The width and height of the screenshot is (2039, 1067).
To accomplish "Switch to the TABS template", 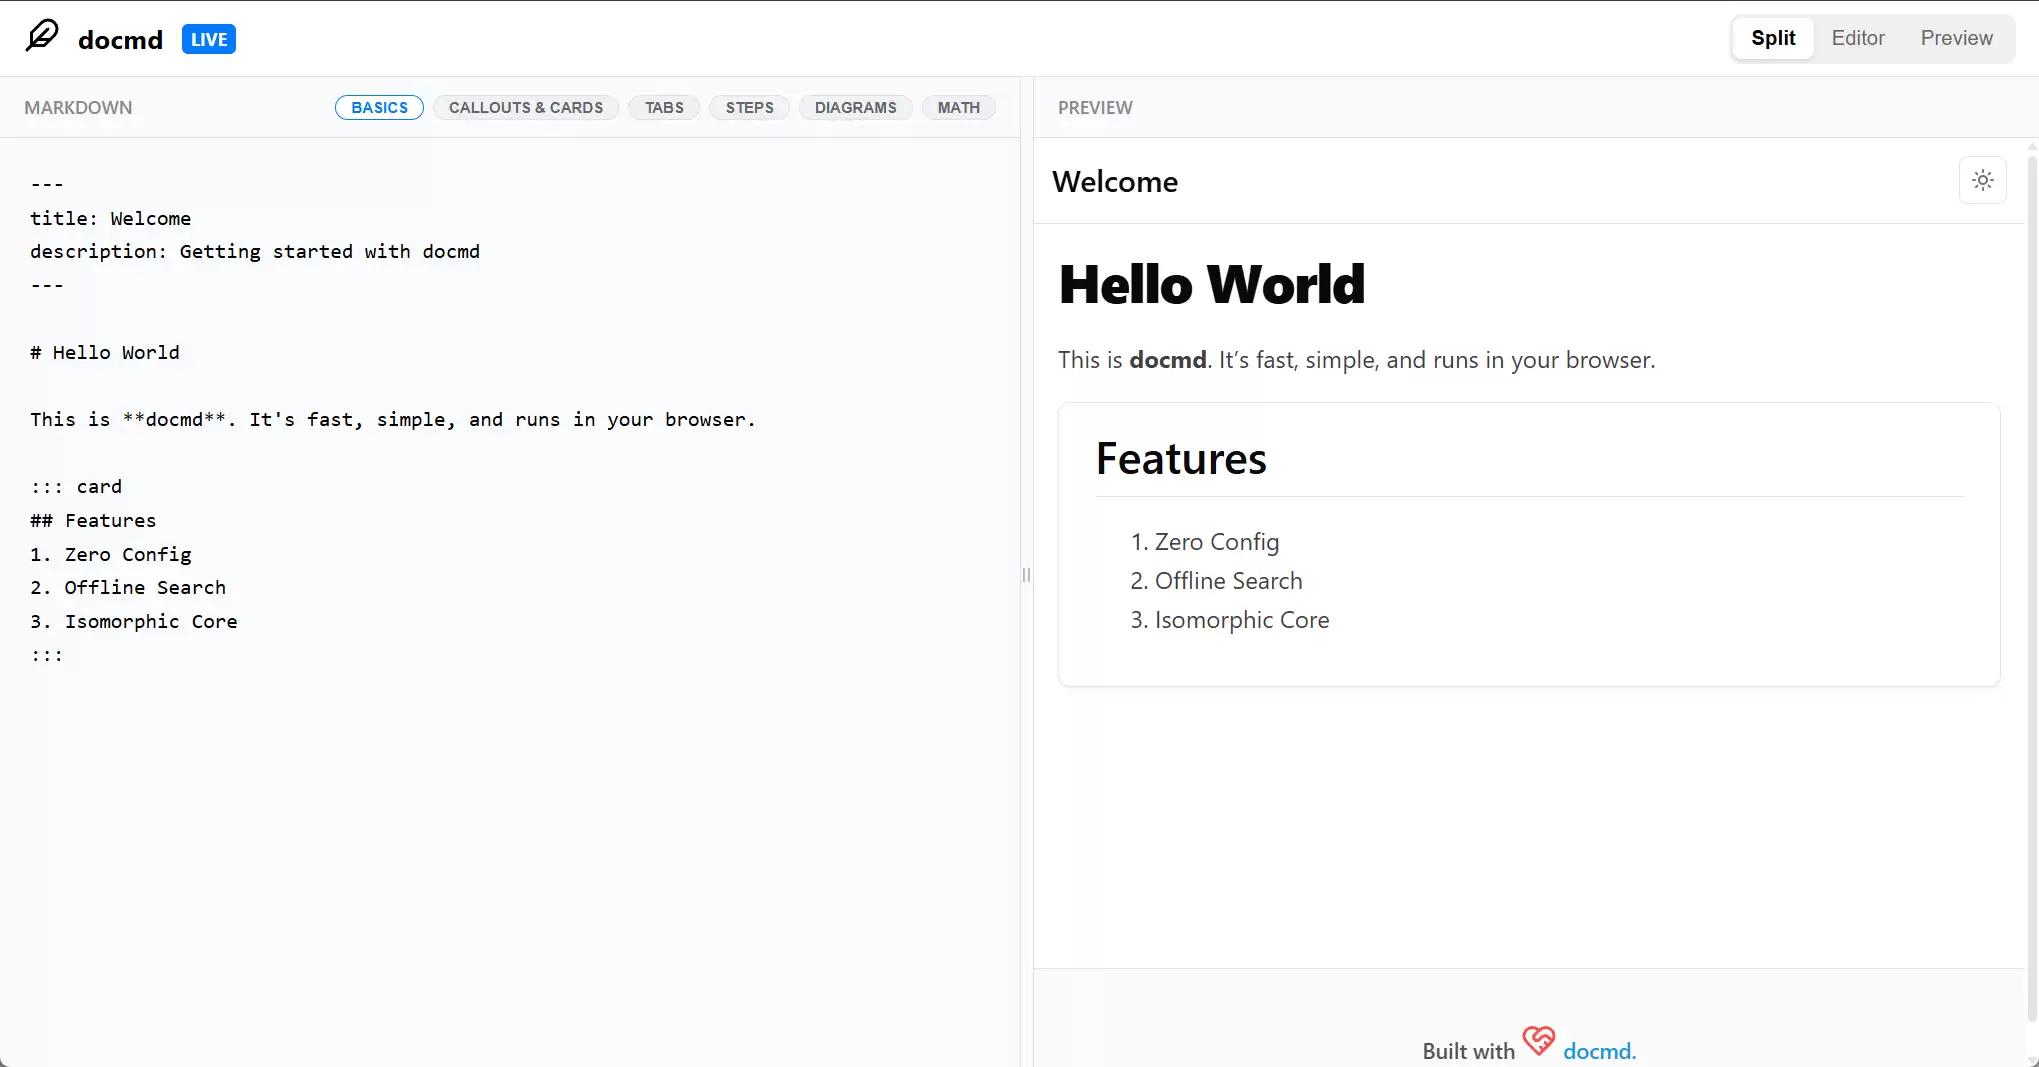I will tap(664, 107).
